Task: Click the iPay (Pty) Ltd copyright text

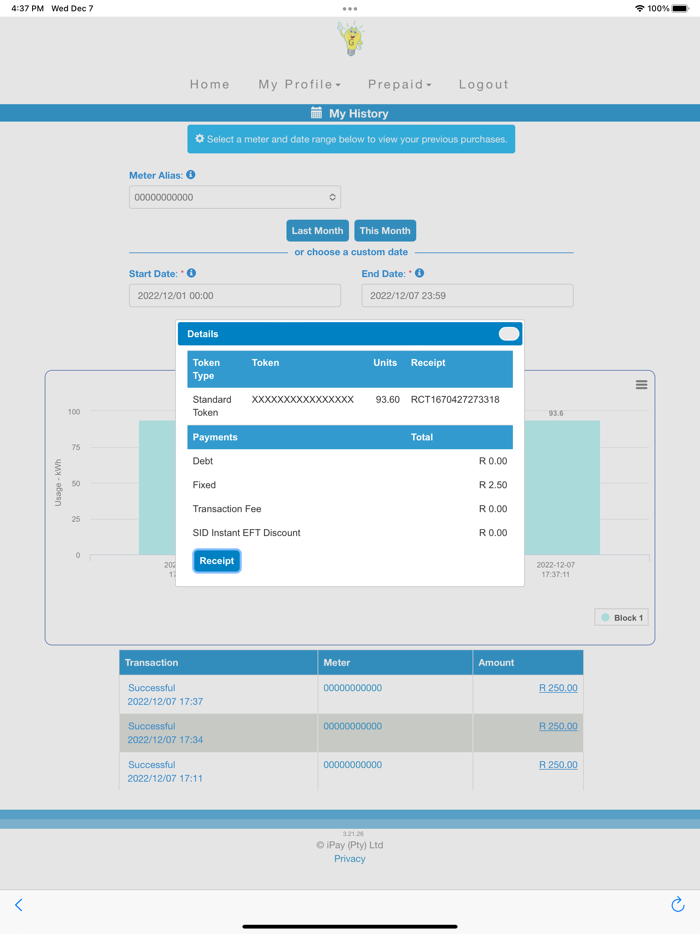Action: click(350, 845)
